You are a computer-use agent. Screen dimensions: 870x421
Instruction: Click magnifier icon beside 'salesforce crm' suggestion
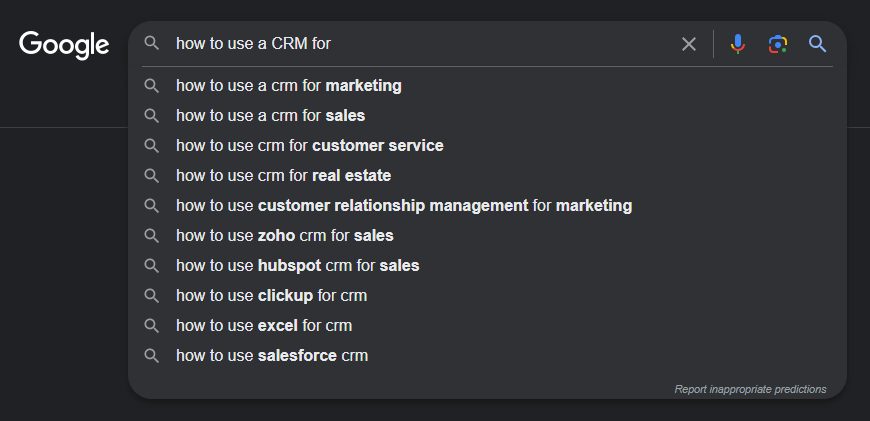pyautogui.click(x=152, y=356)
